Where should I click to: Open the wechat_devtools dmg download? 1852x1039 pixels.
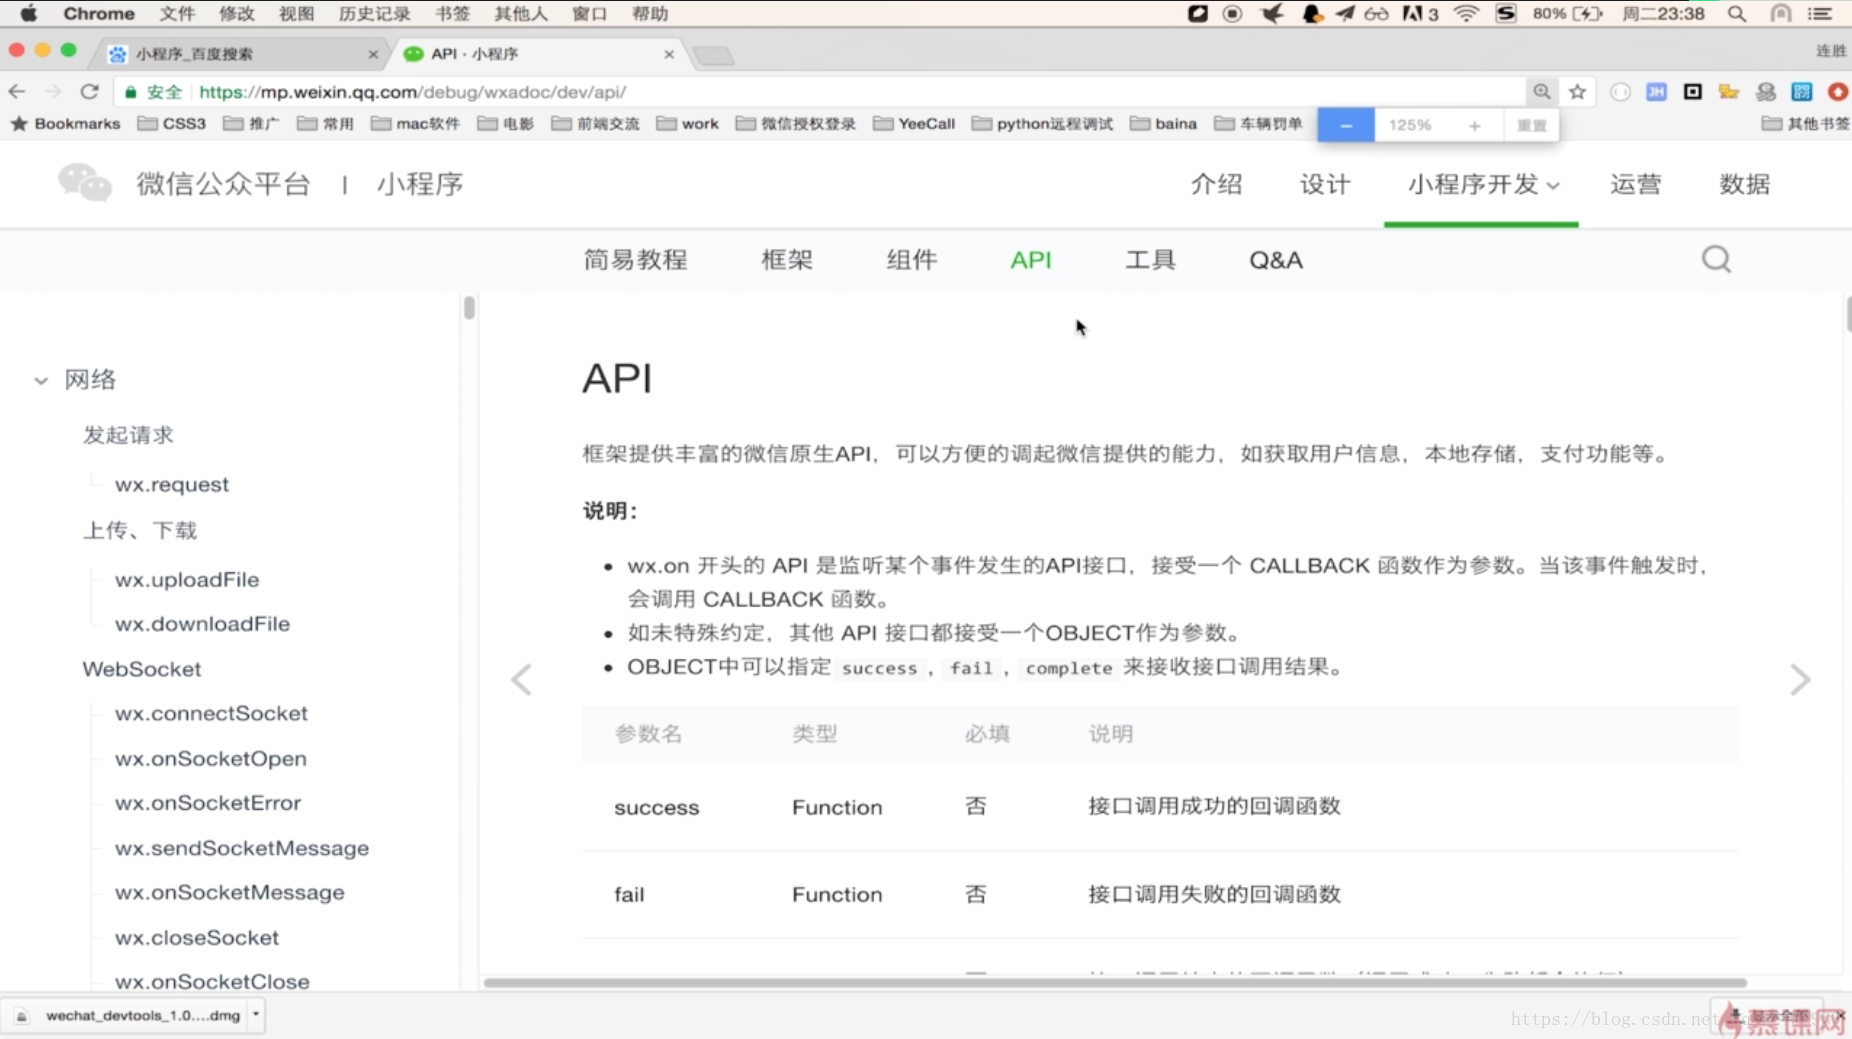point(132,1015)
